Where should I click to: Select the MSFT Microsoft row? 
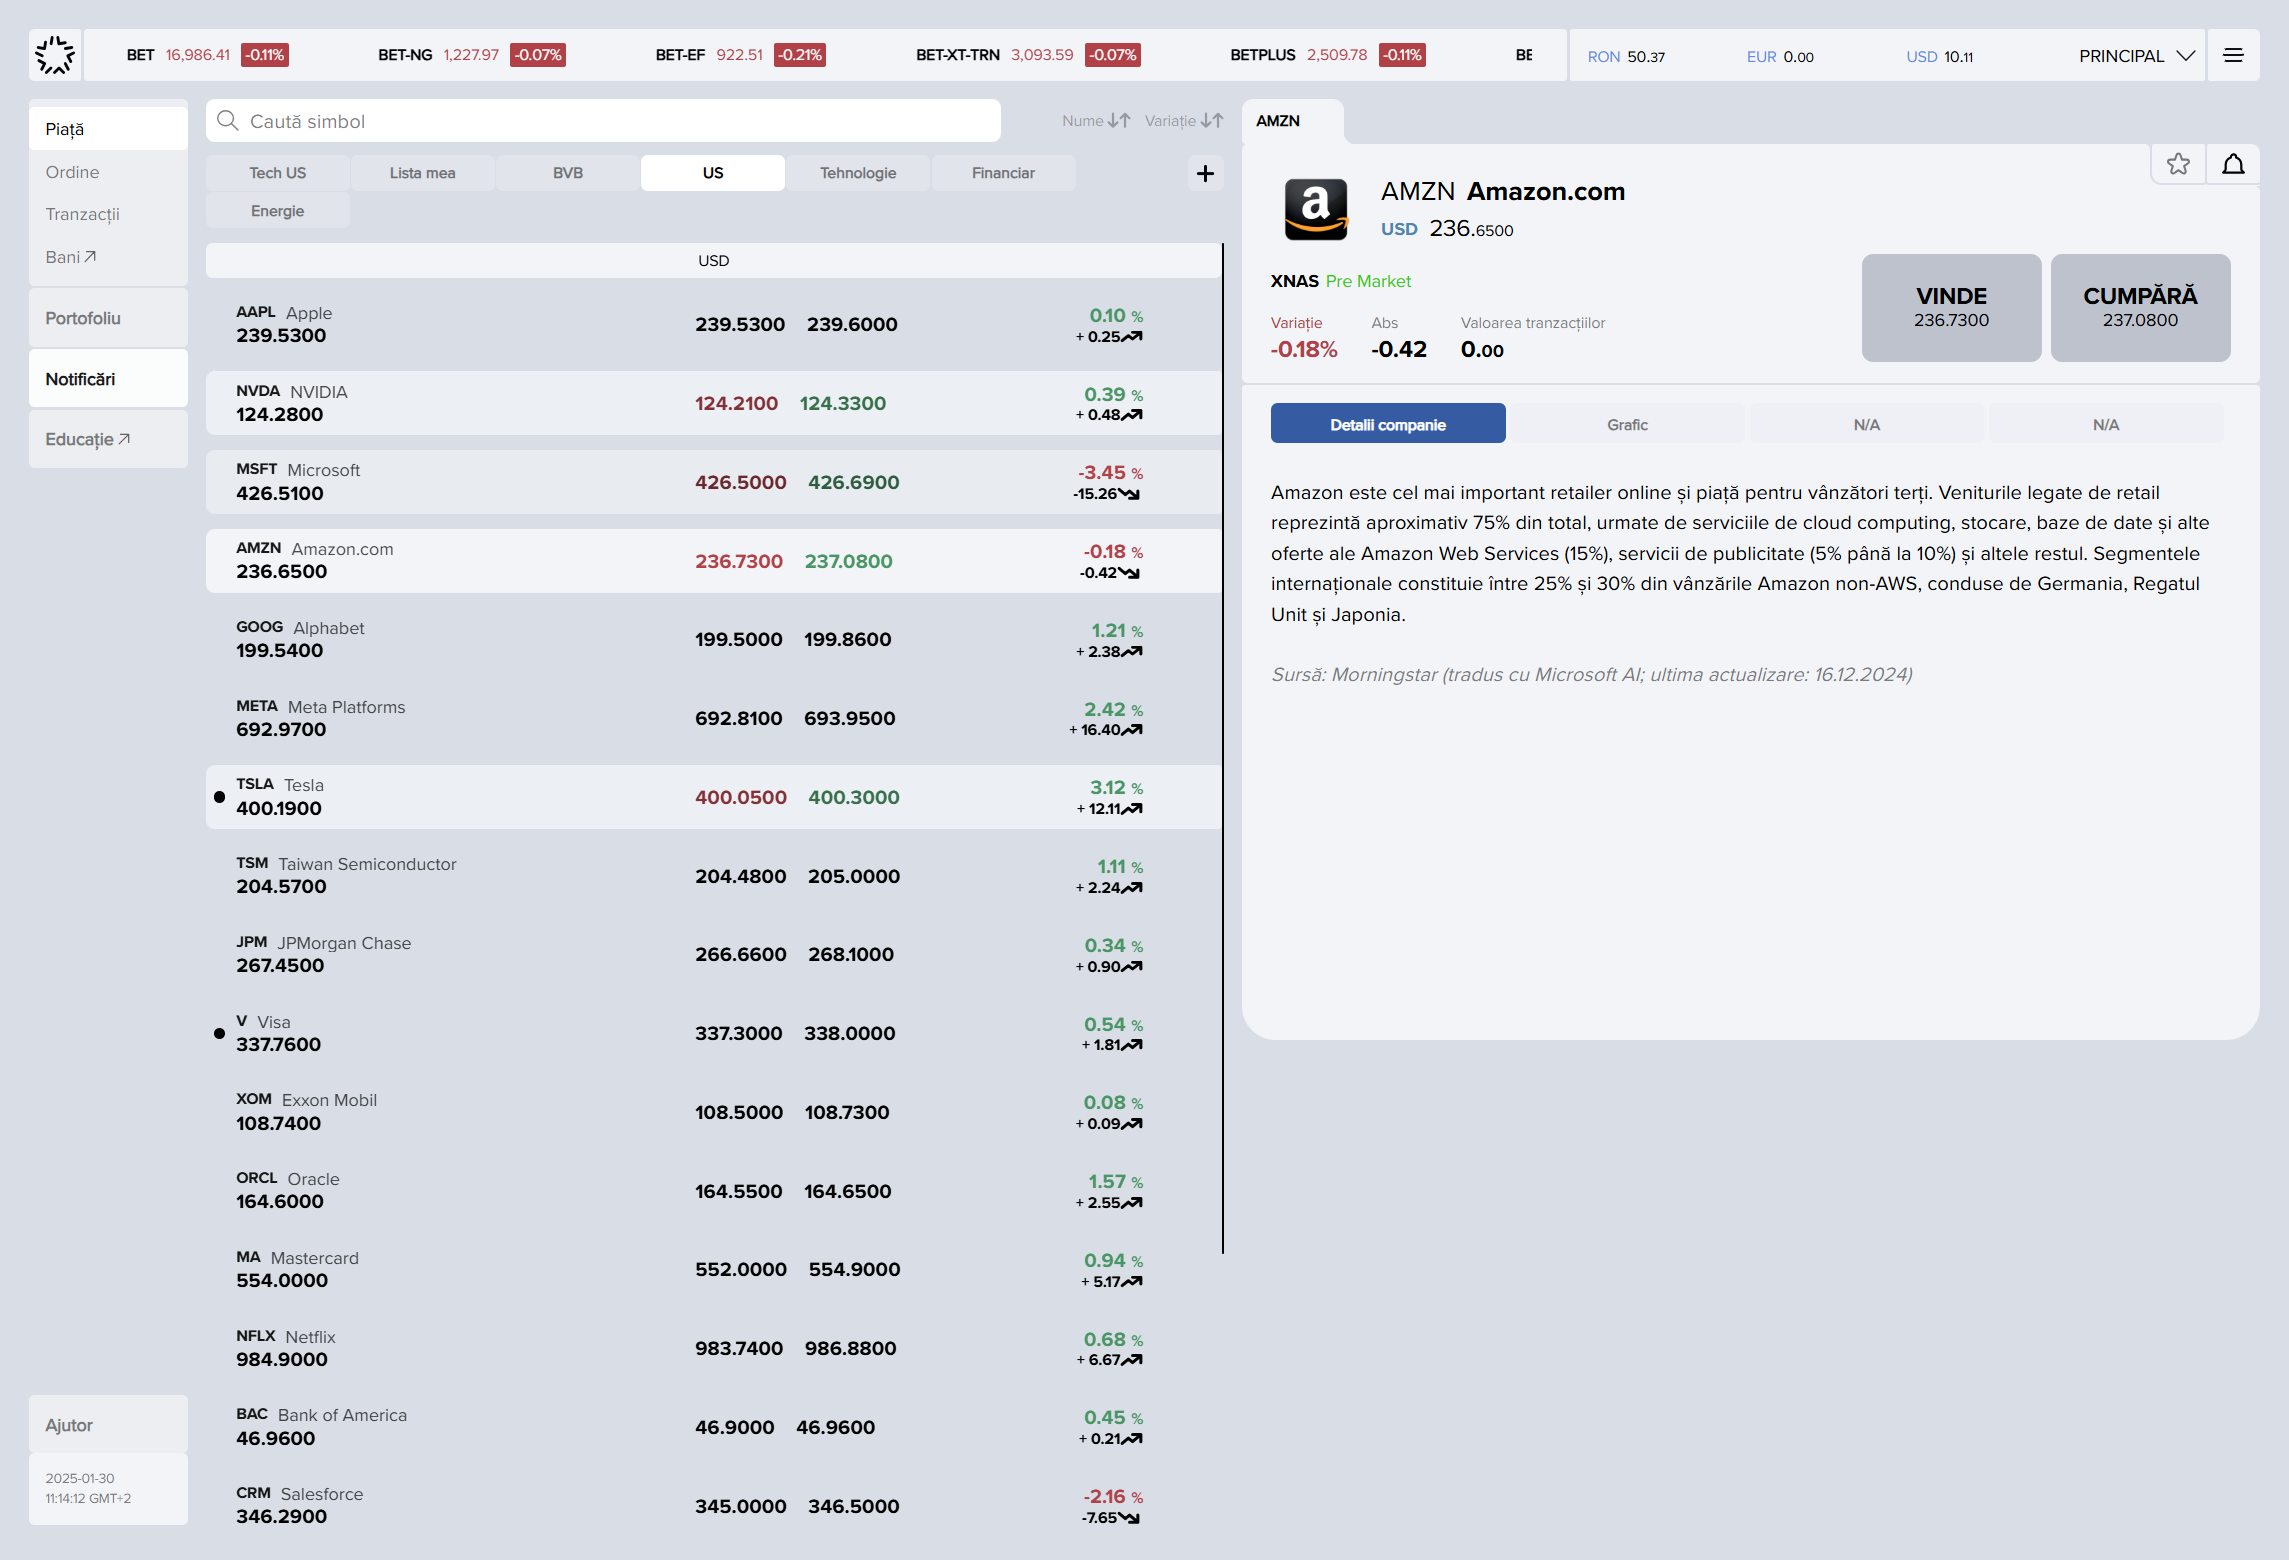(x=713, y=482)
